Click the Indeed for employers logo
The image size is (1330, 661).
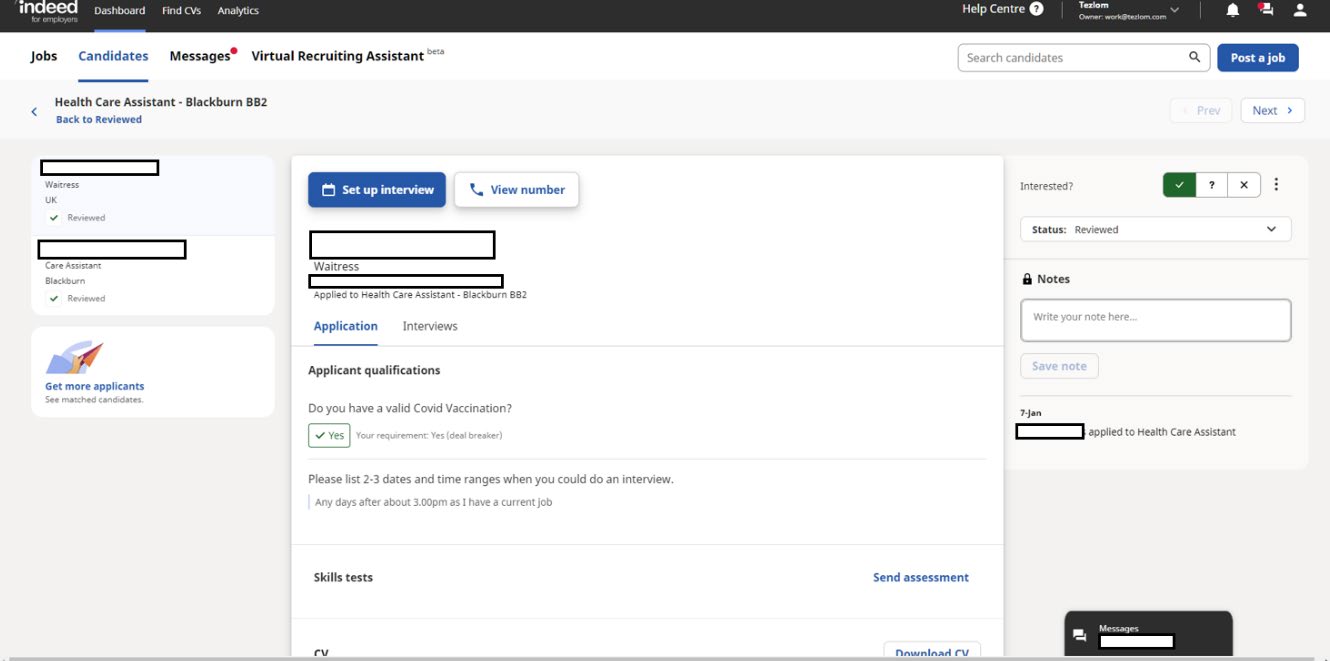[47, 10]
